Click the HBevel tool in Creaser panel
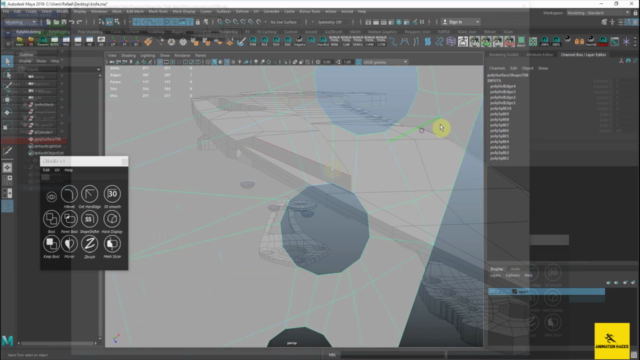Image resolution: width=640 pixels, height=360 pixels. coord(69,195)
